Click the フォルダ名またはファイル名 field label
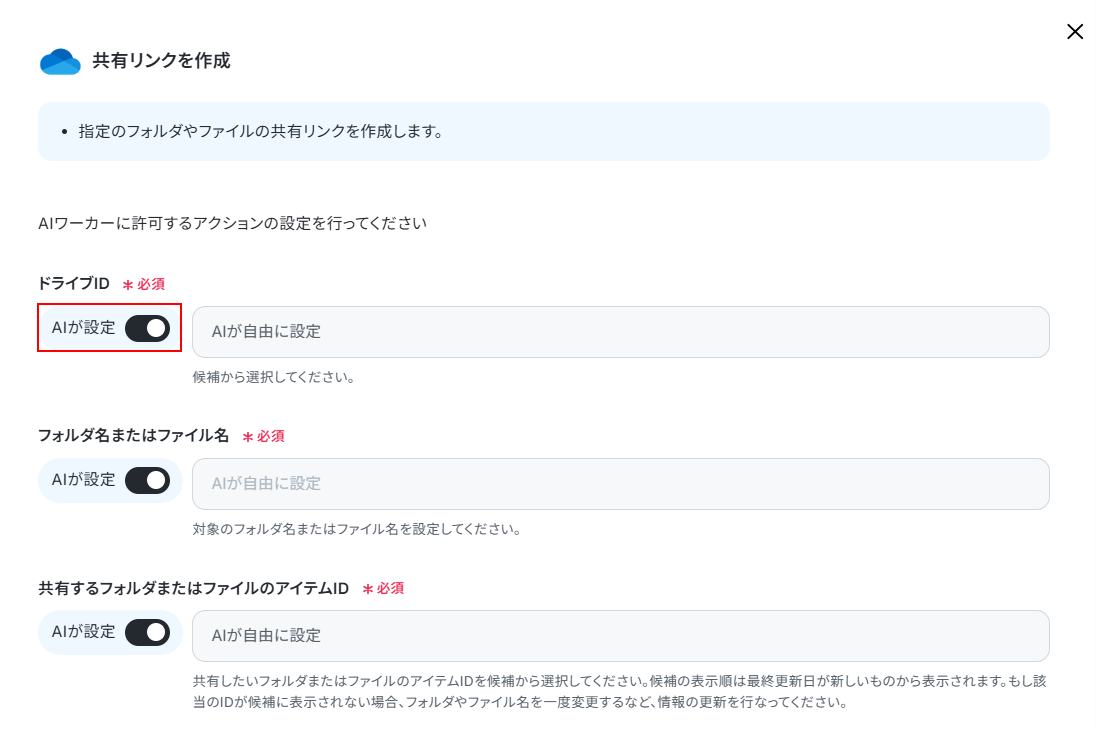This screenshot has width=1096, height=730. [134, 436]
